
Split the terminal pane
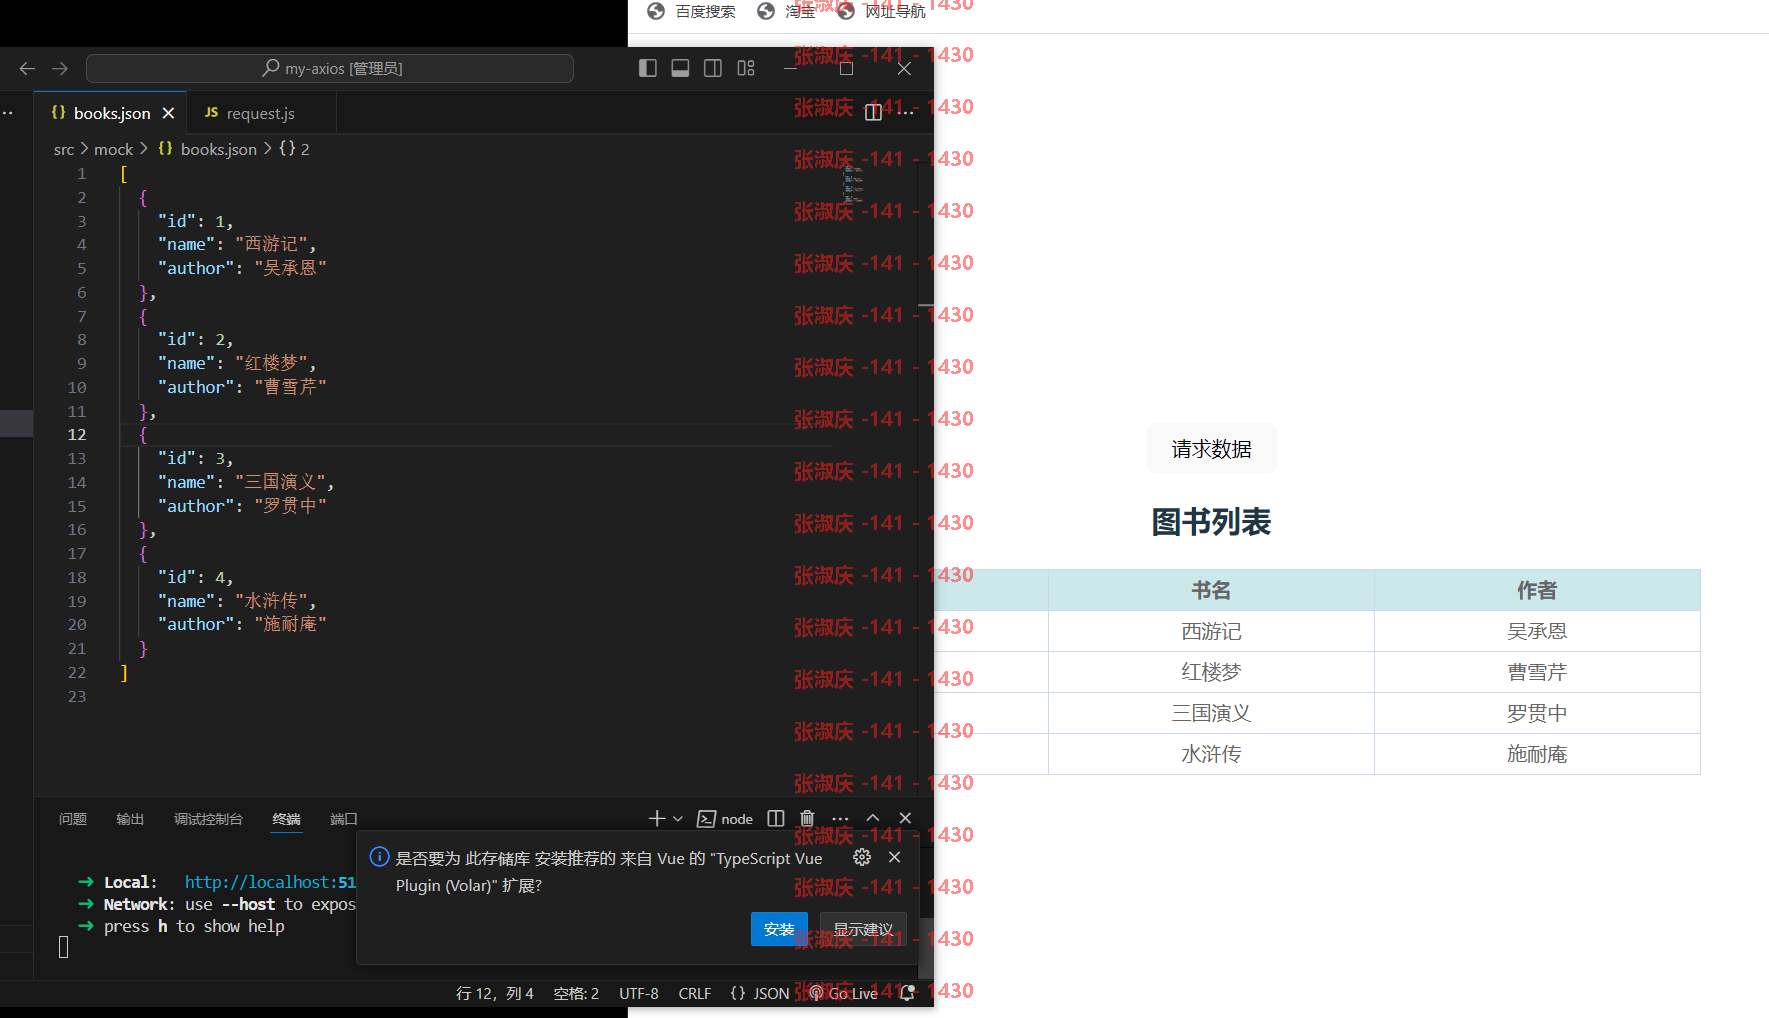click(x=776, y=818)
